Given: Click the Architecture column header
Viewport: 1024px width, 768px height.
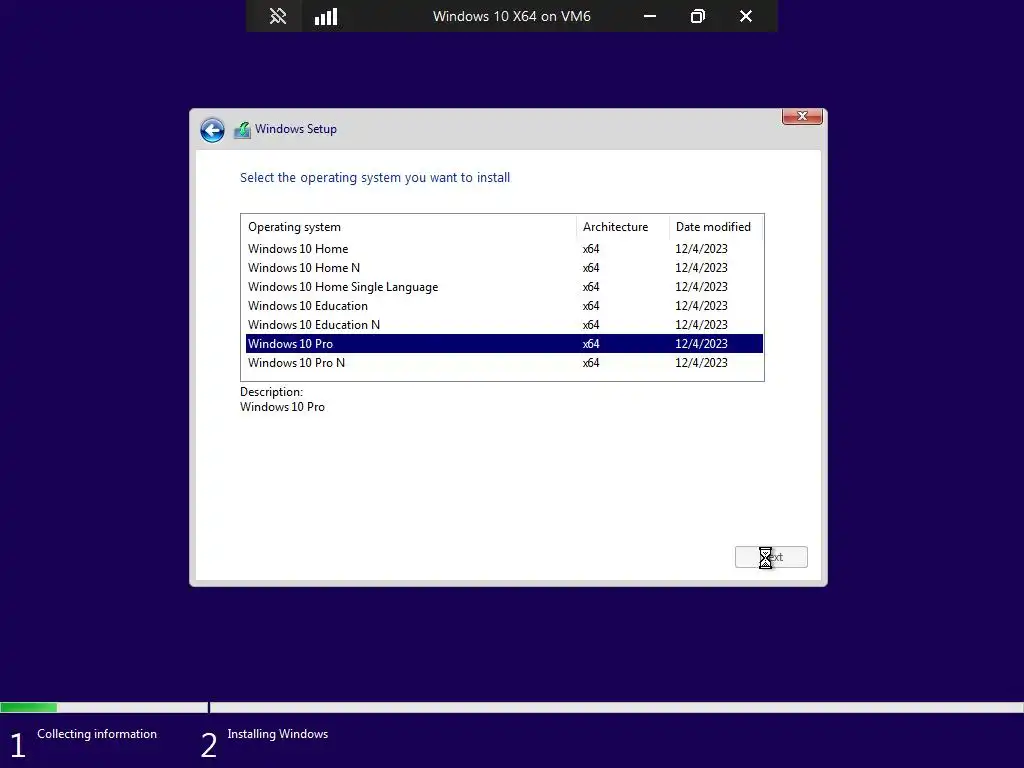Looking at the screenshot, I should [623, 227].
